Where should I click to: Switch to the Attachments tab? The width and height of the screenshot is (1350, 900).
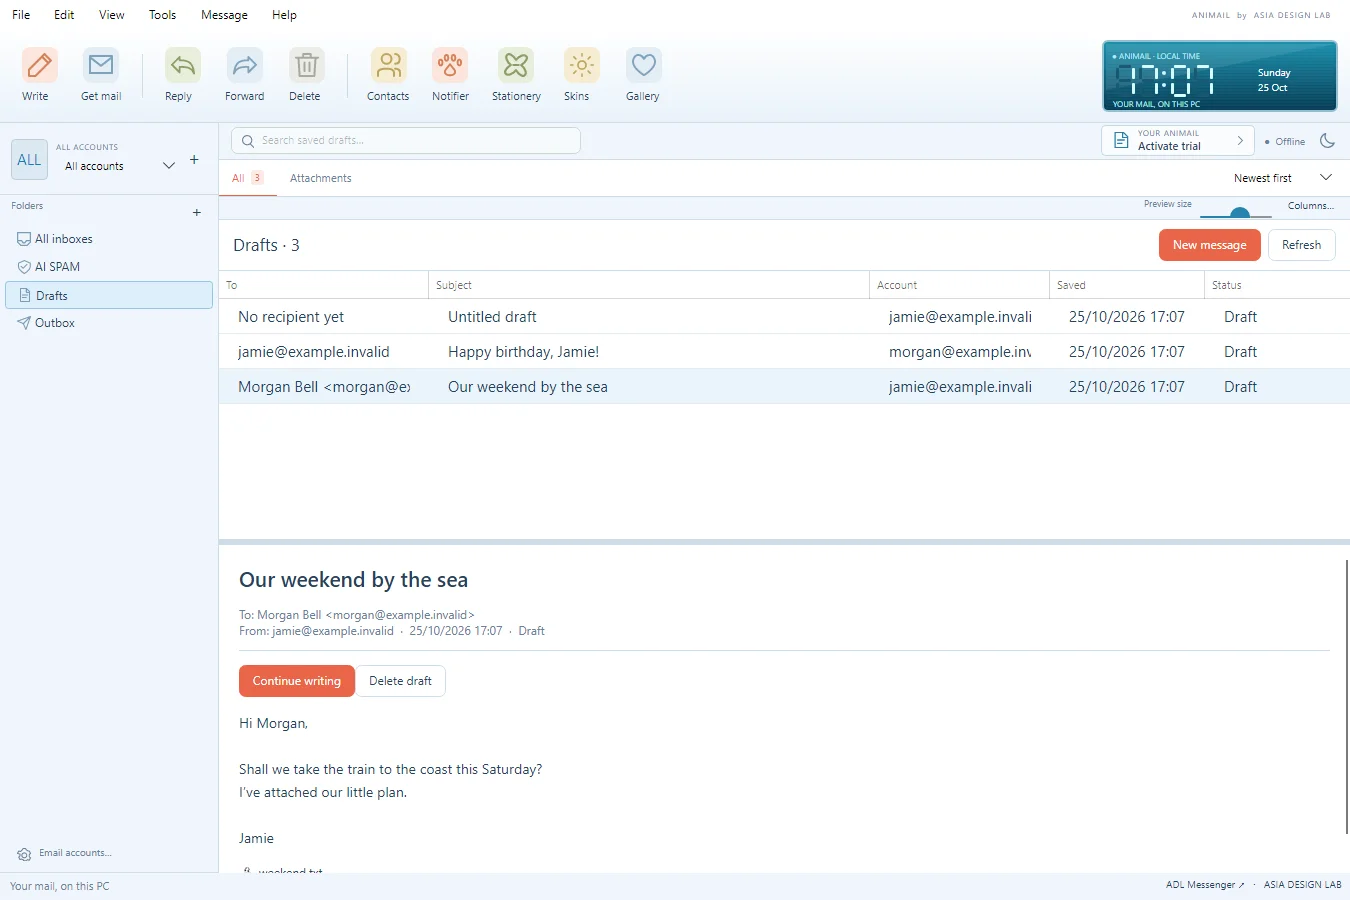[x=321, y=178]
